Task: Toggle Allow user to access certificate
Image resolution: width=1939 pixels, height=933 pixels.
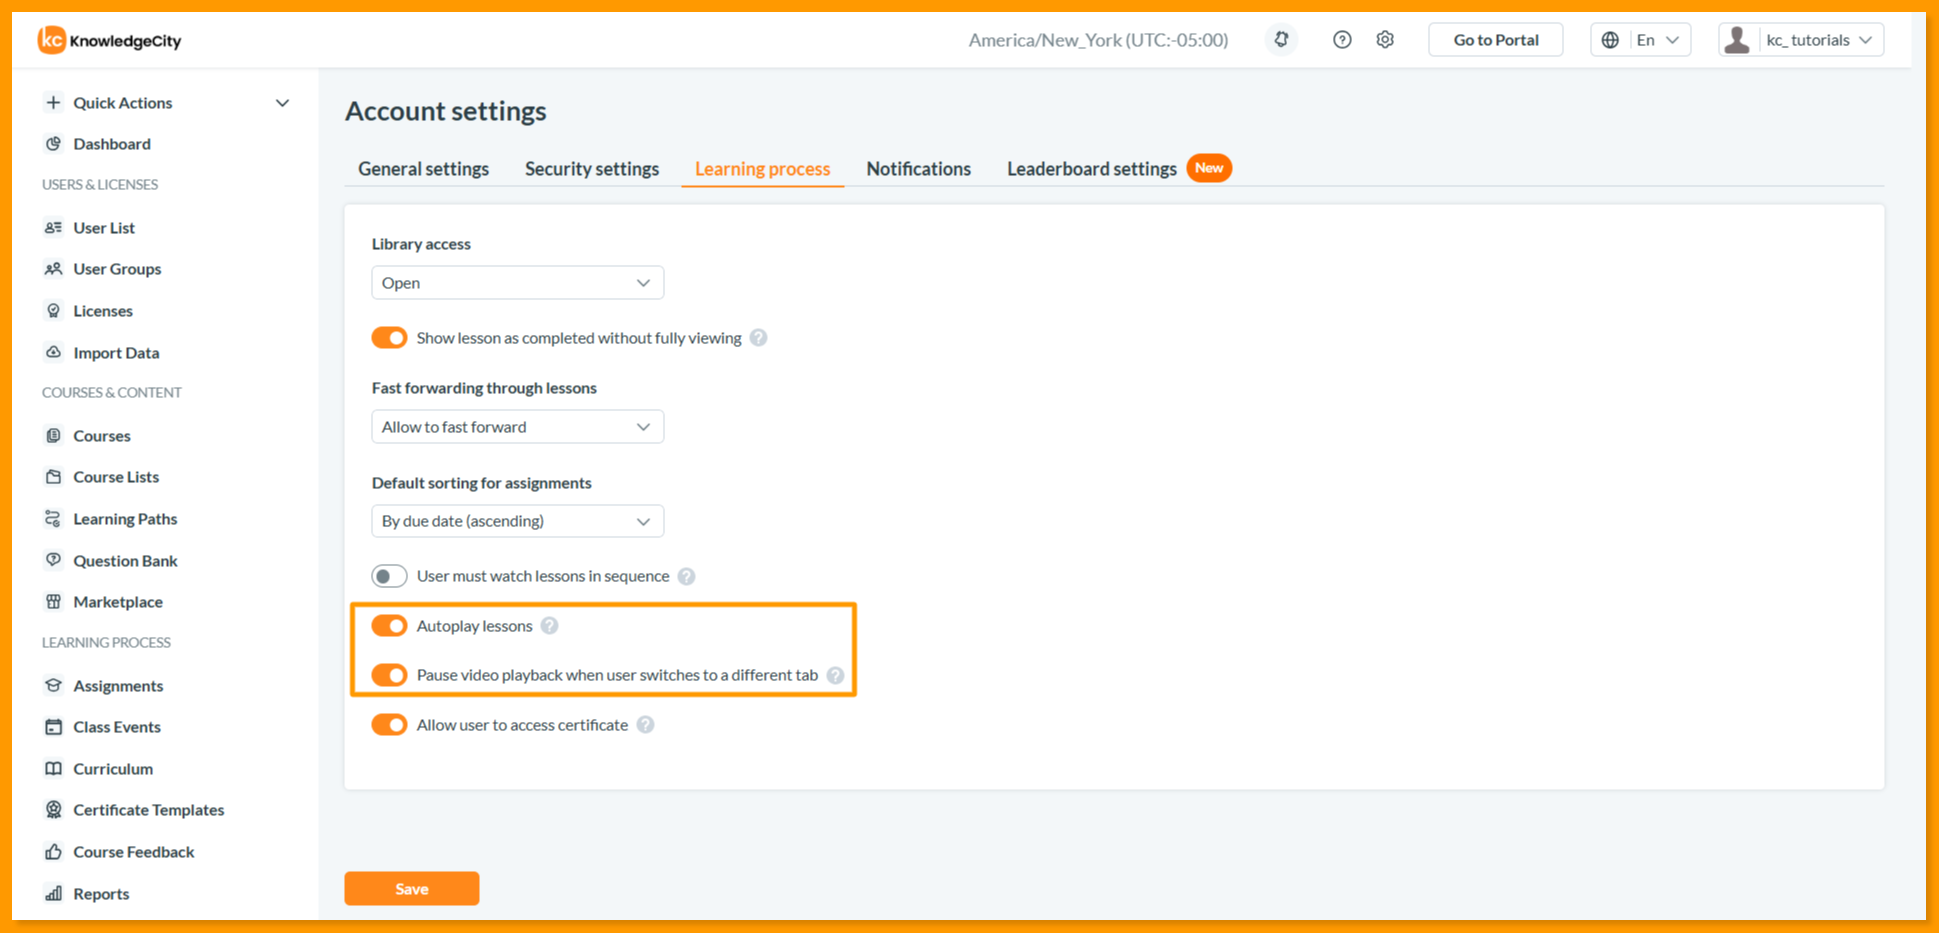Action: [x=389, y=724]
